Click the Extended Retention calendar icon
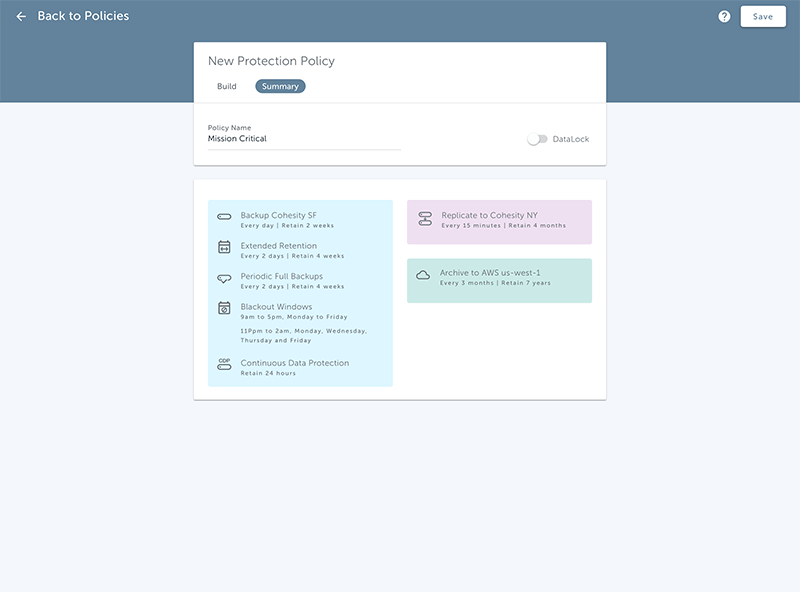The height and width of the screenshot is (592, 800). 224,247
